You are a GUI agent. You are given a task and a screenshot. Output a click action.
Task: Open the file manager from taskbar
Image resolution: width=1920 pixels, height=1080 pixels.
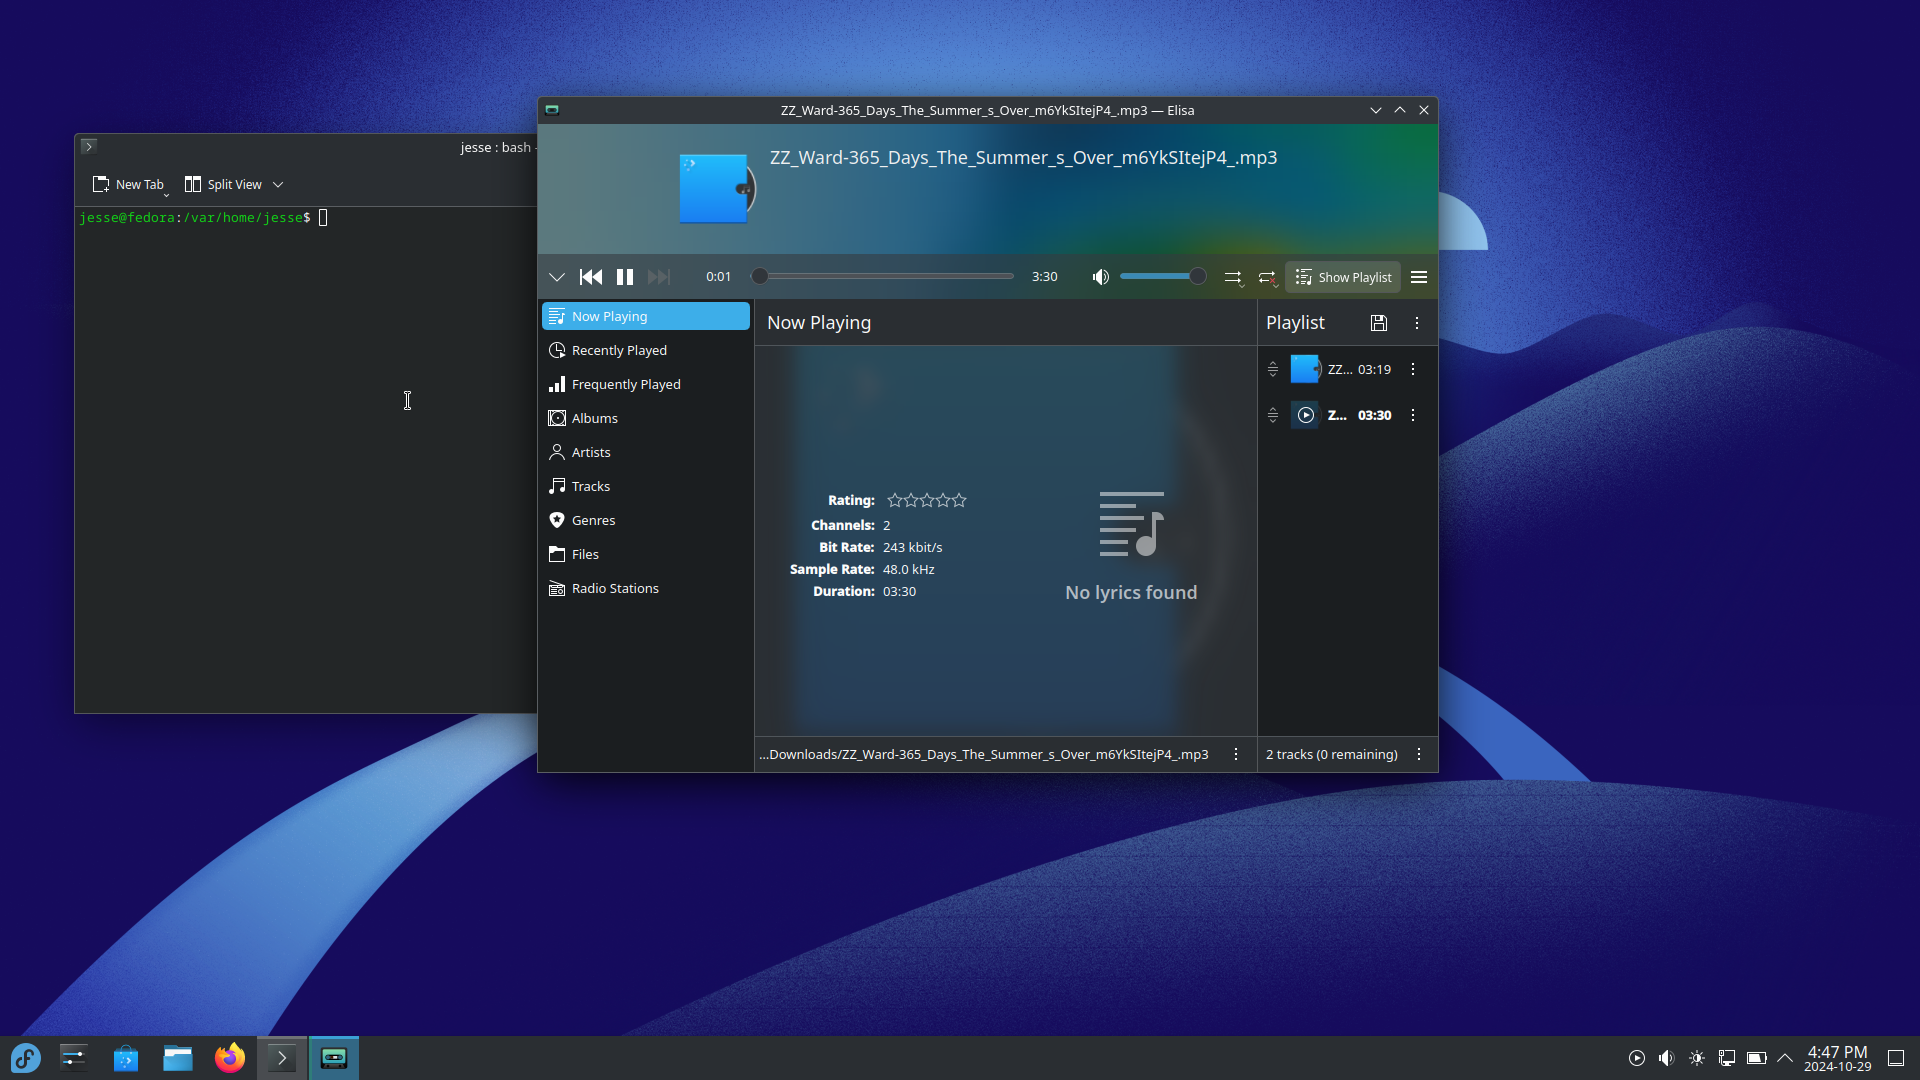coord(178,1058)
